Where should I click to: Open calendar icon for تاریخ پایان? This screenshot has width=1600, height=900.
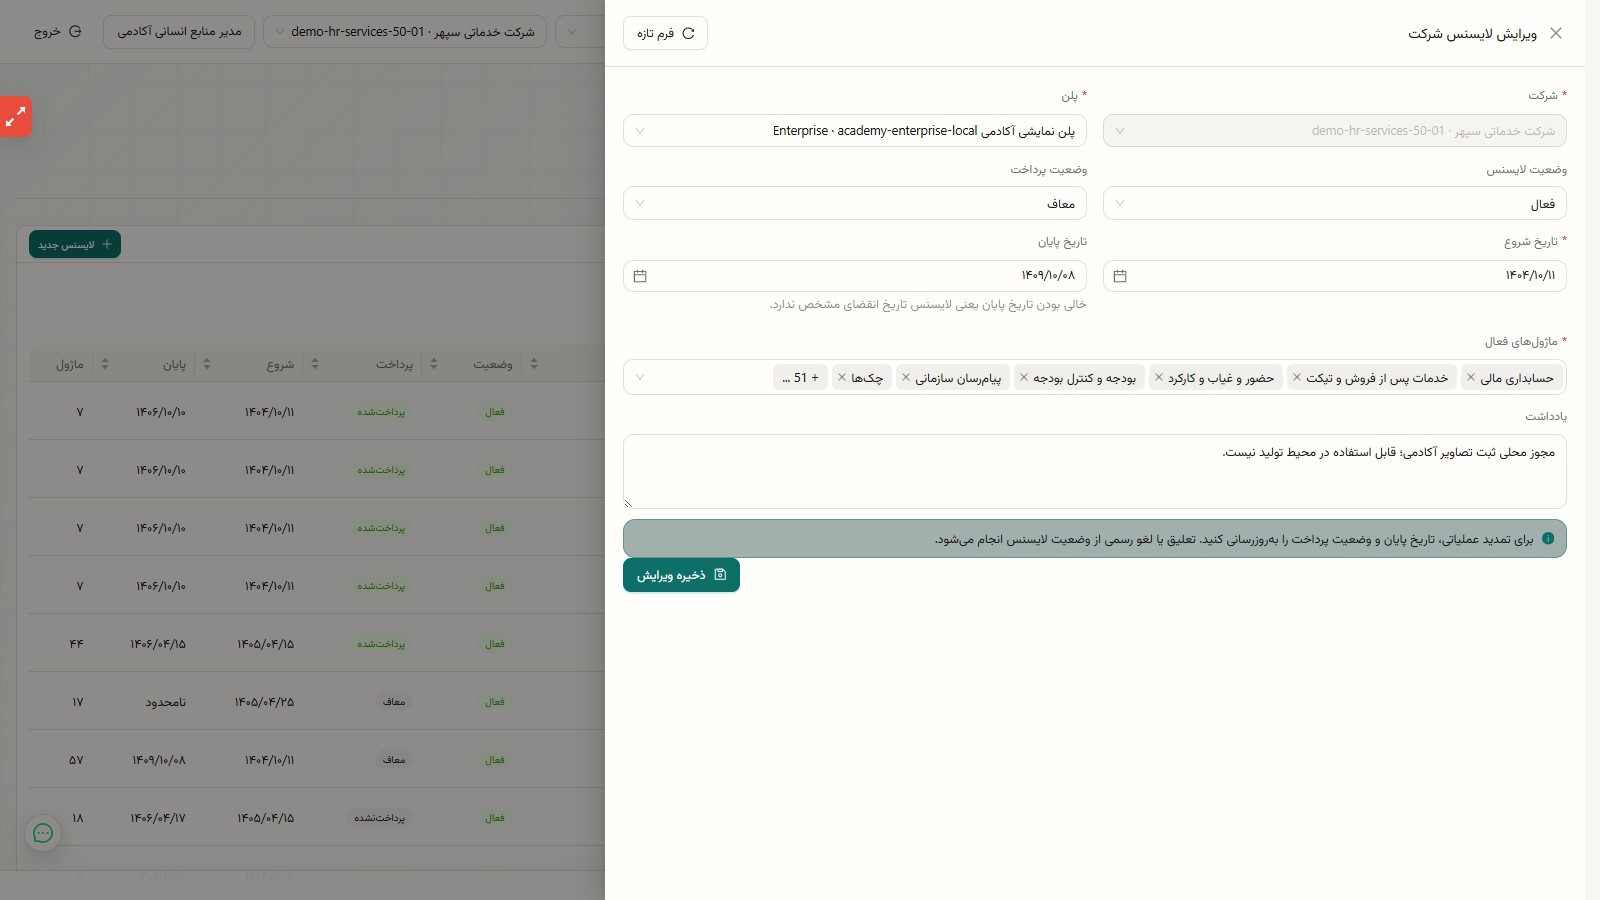(640, 276)
